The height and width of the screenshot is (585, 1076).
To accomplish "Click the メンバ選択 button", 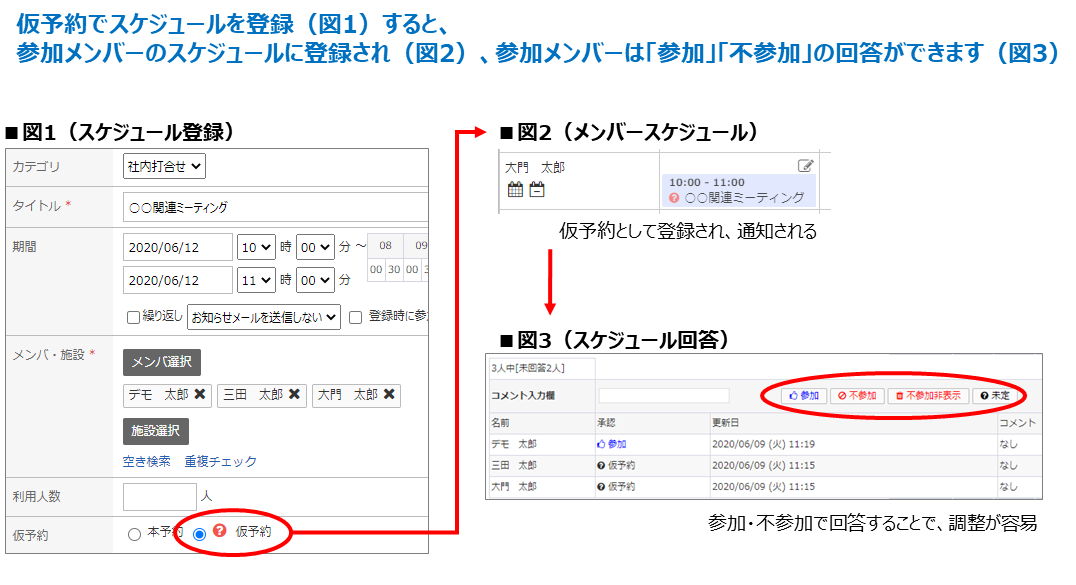I will [162, 361].
